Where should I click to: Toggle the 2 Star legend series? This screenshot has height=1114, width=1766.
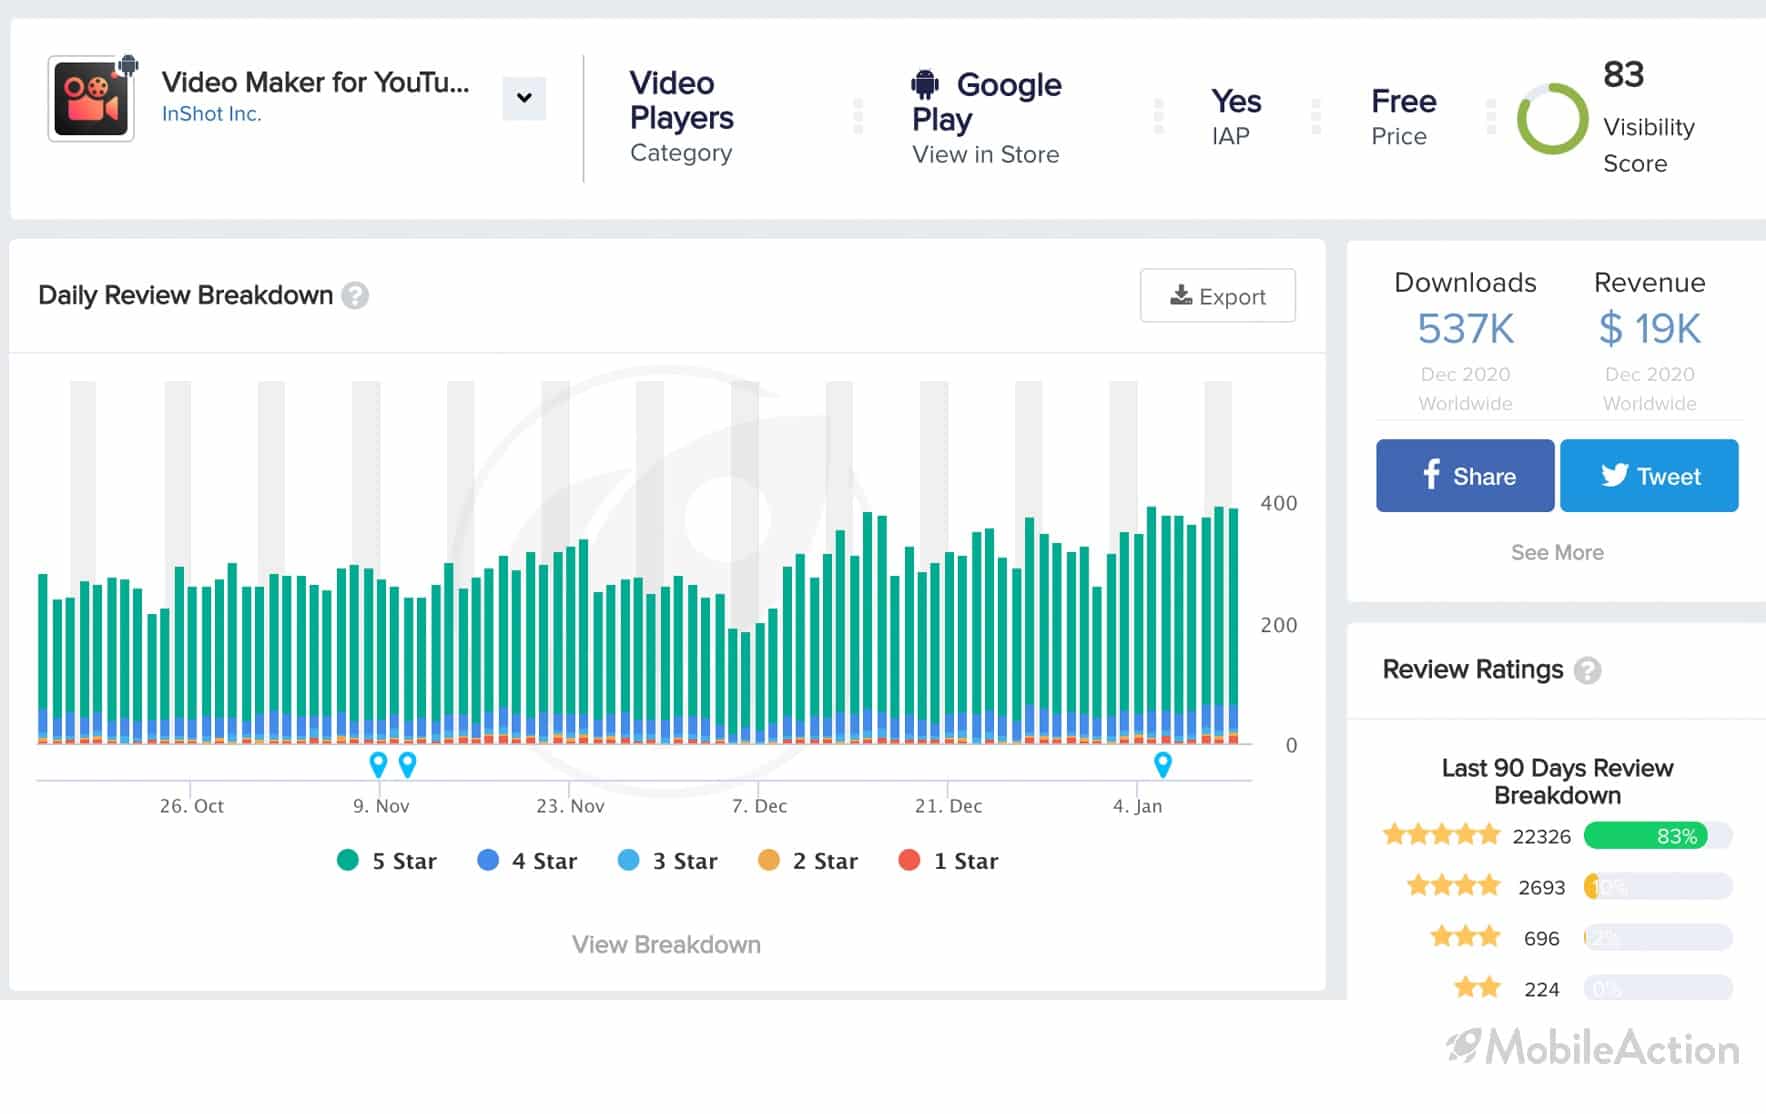point(808,861)
